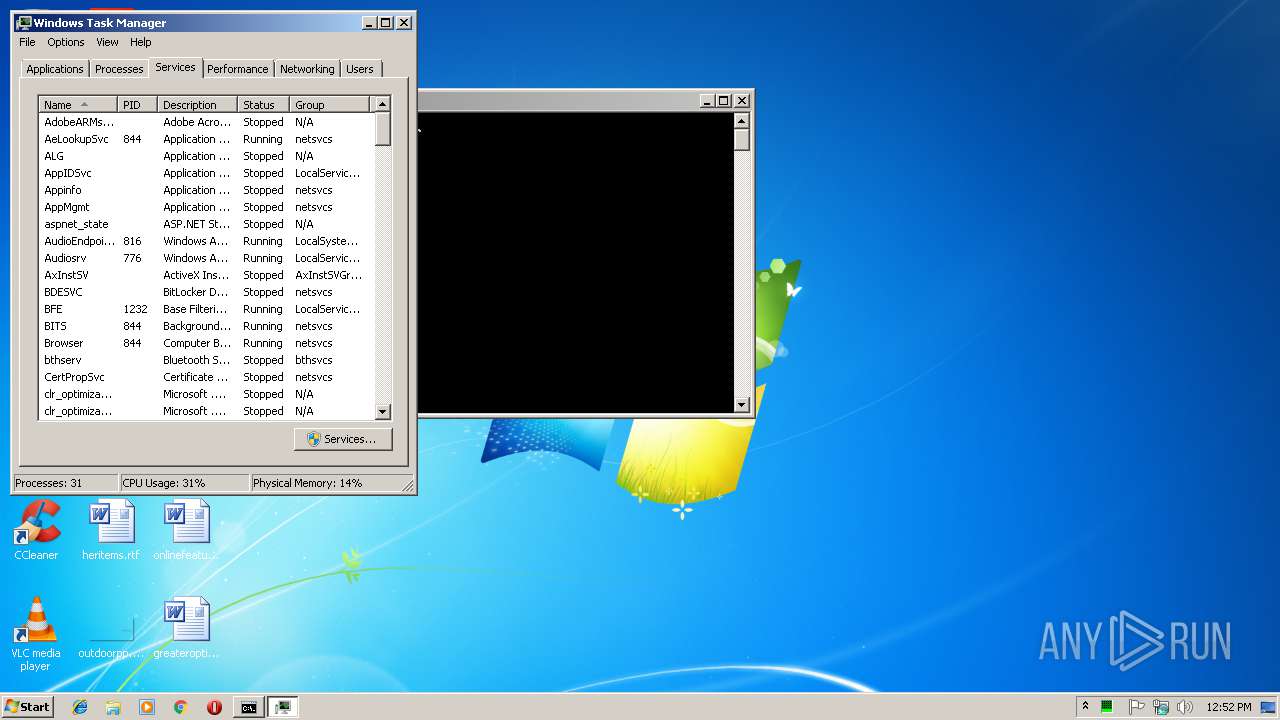This screenshot has height=720, width=1280.
Task: Launch VLC media player shortcut
Action: pyautogui.click(x=36, y=634)
